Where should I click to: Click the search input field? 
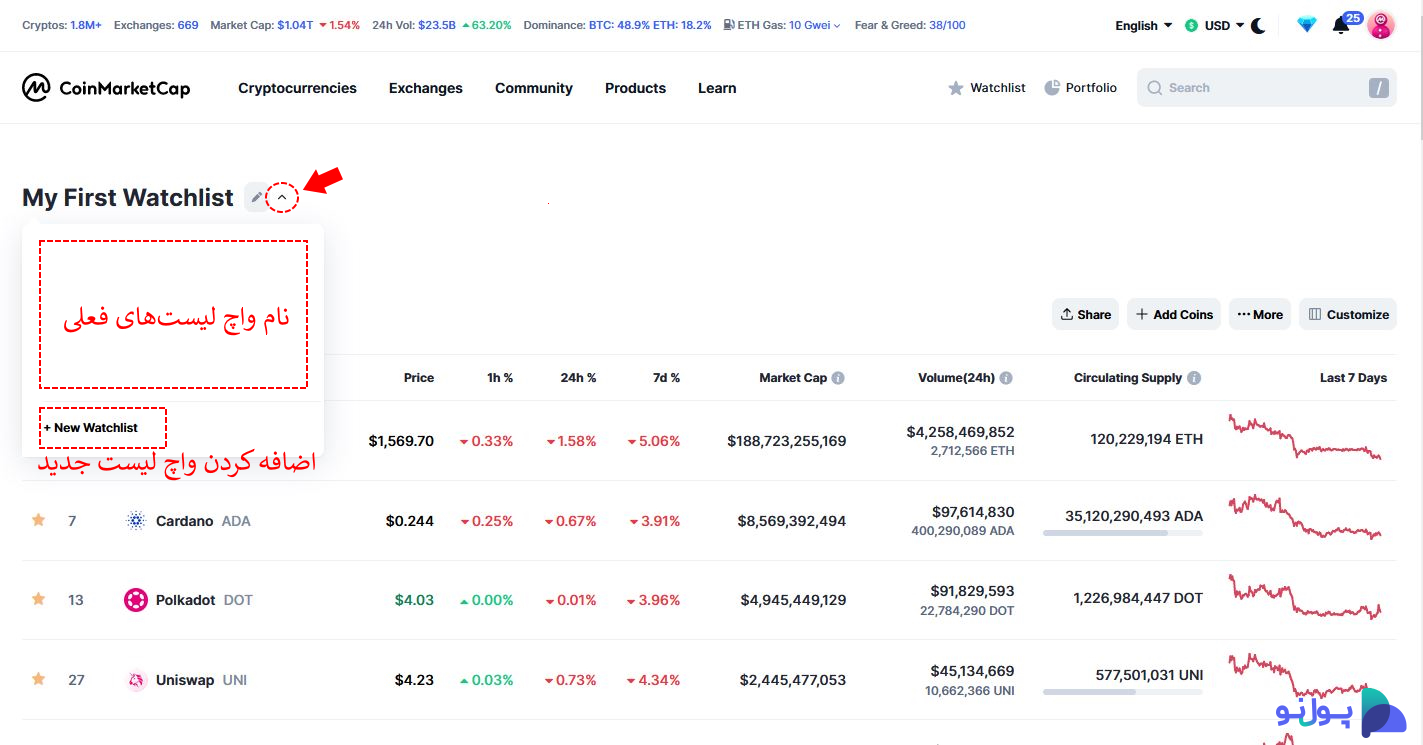click(x=1267, y=88)
